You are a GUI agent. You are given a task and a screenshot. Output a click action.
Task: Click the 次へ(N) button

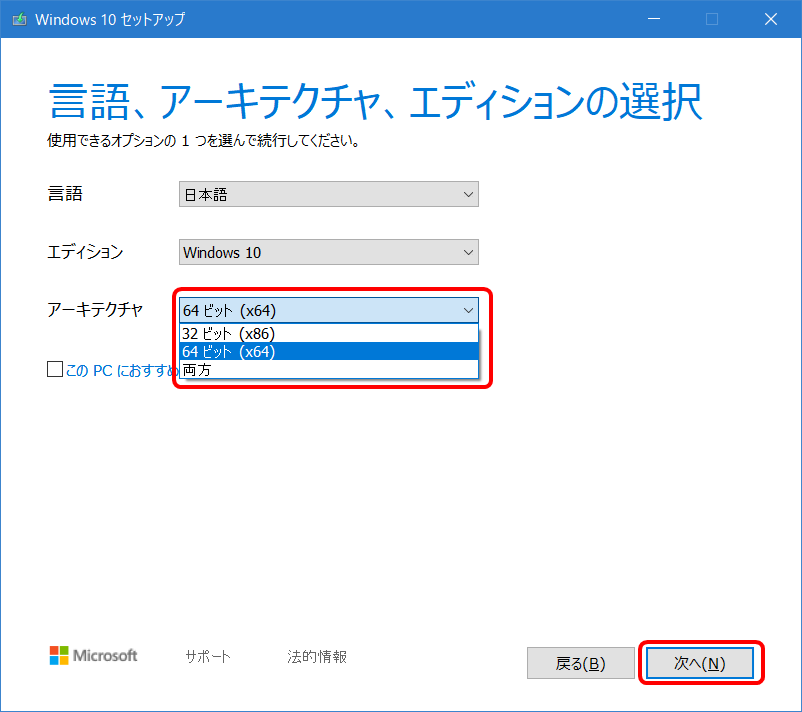[x=700, y=663]
